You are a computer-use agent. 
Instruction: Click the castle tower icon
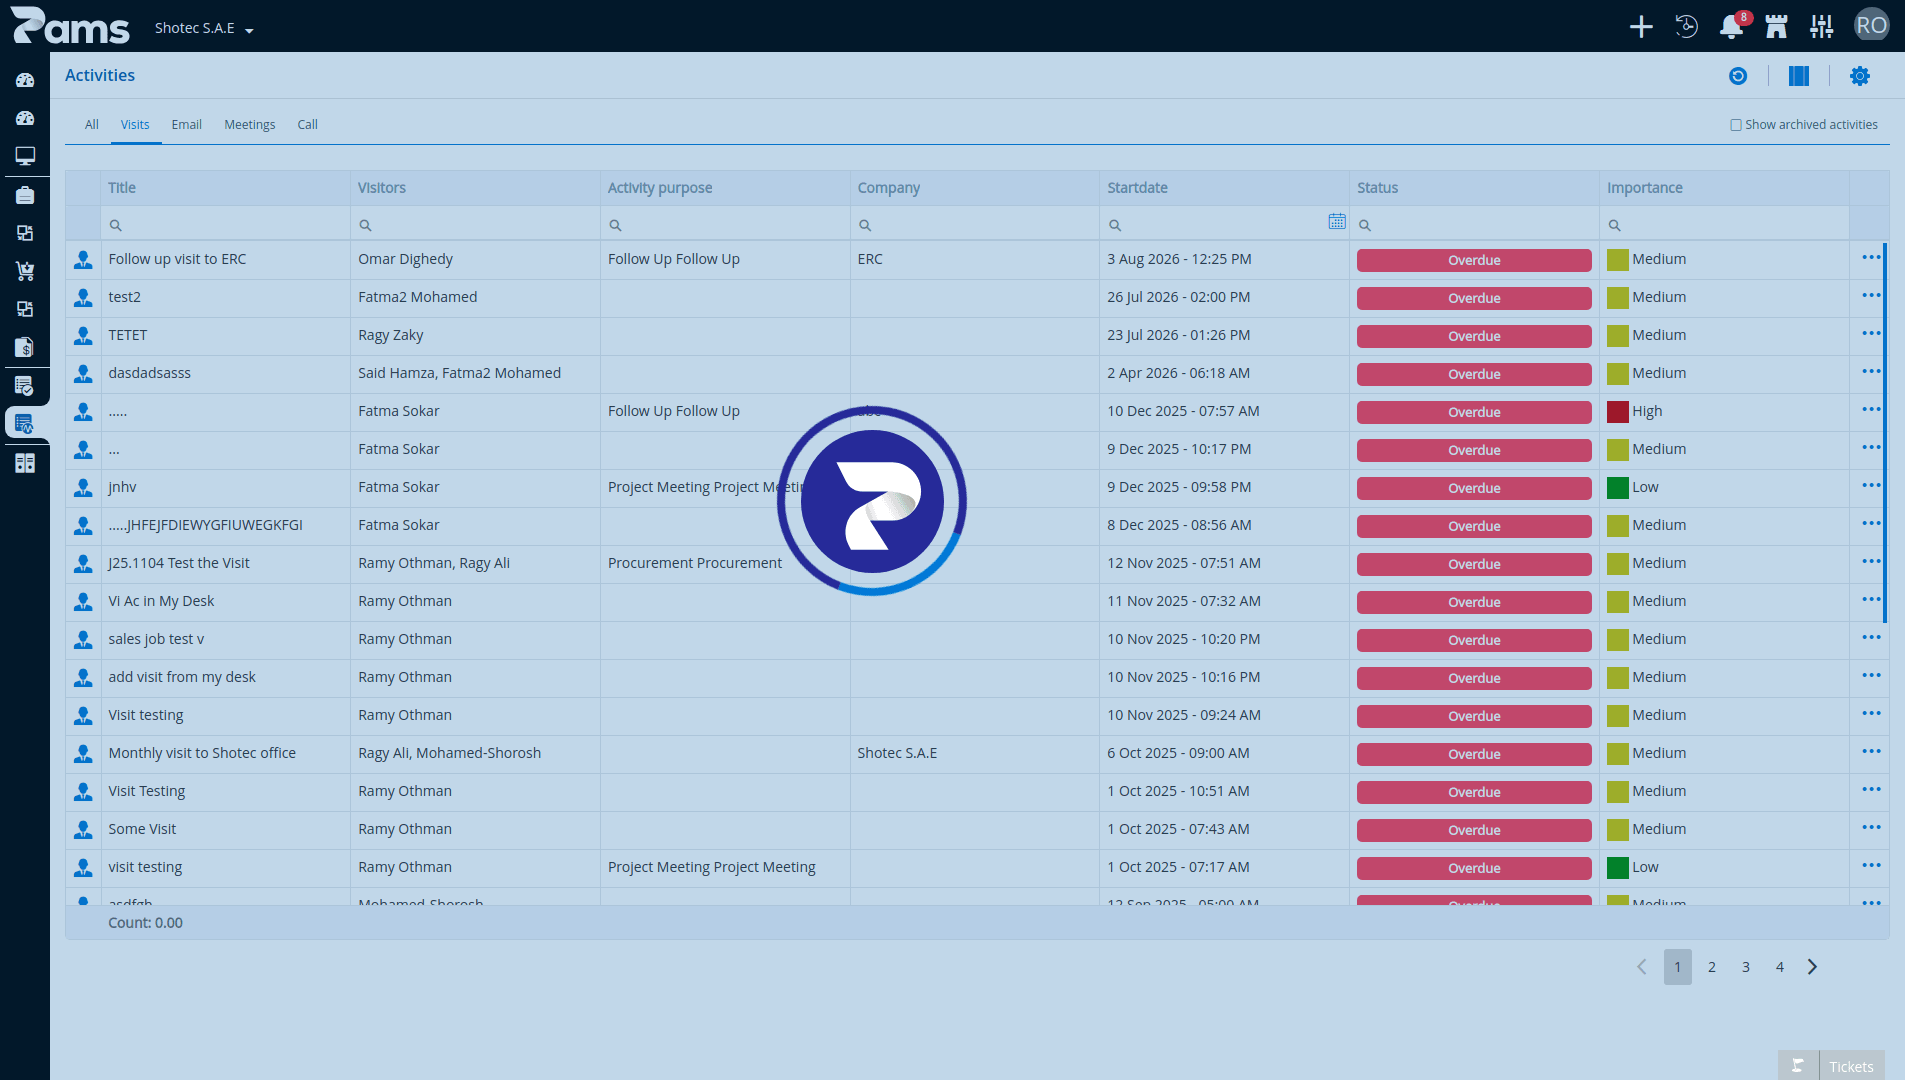1777,26
